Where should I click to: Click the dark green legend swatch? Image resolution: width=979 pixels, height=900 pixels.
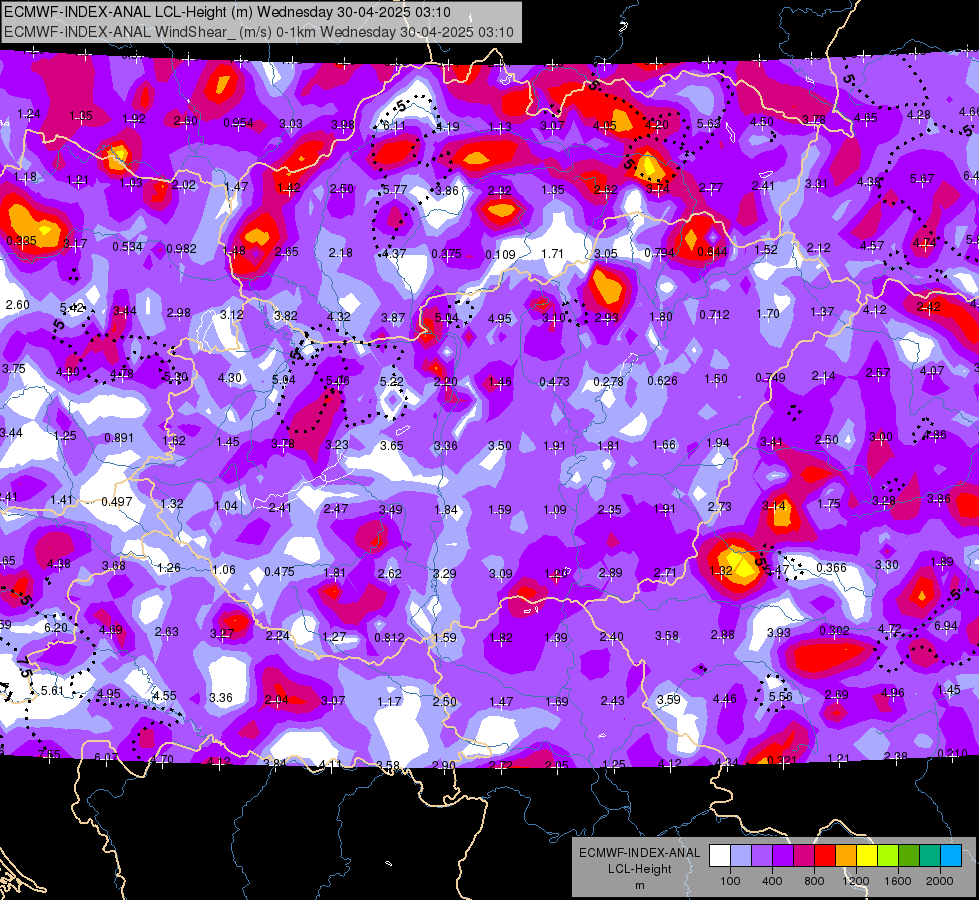click(x=909, y=856)
